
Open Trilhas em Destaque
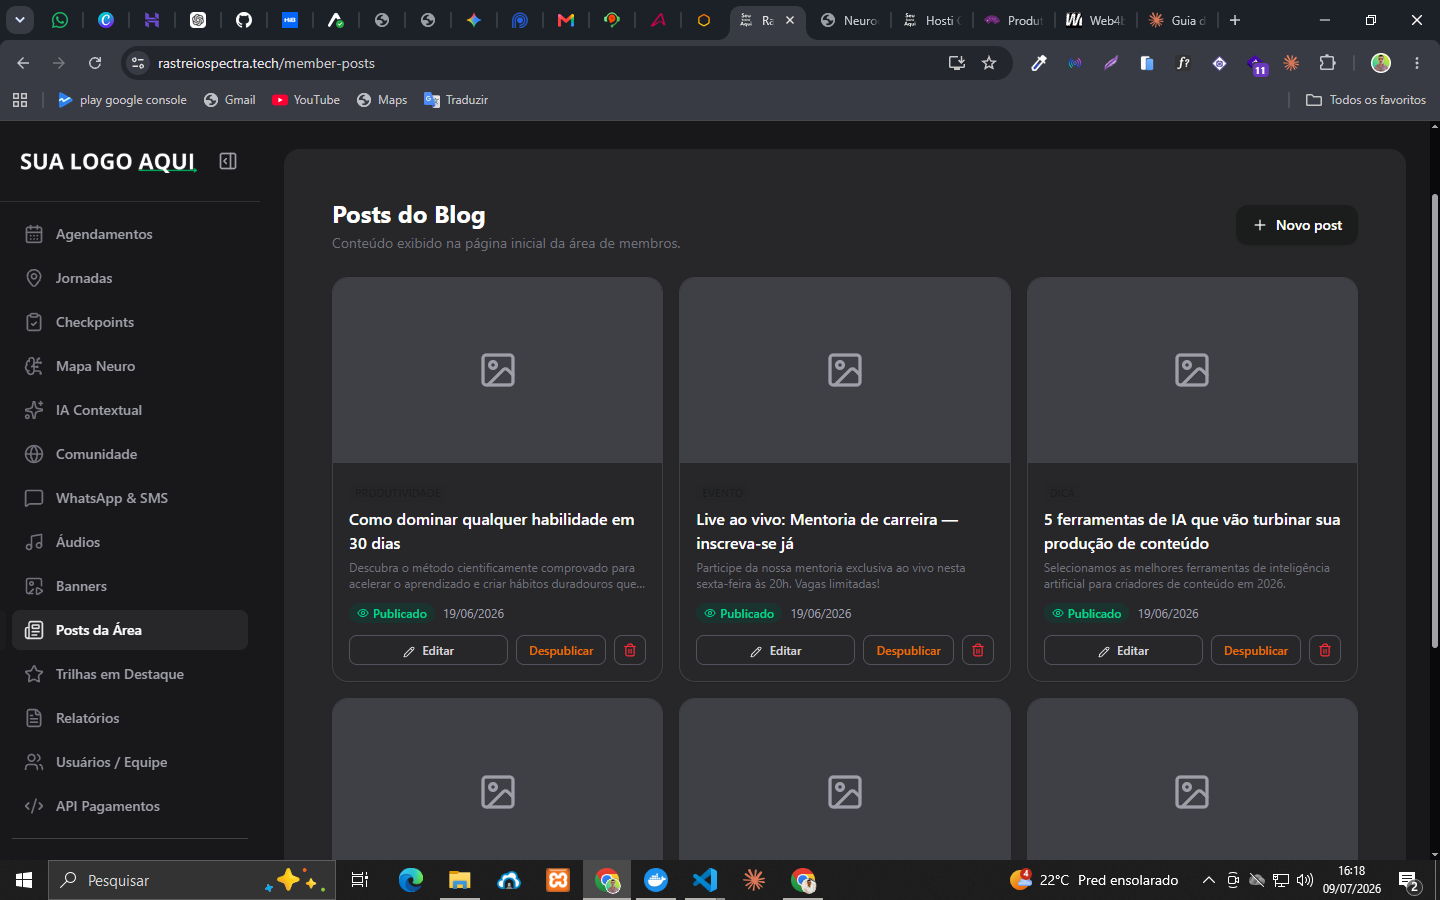pyautogui.click(x=130, y=674)
